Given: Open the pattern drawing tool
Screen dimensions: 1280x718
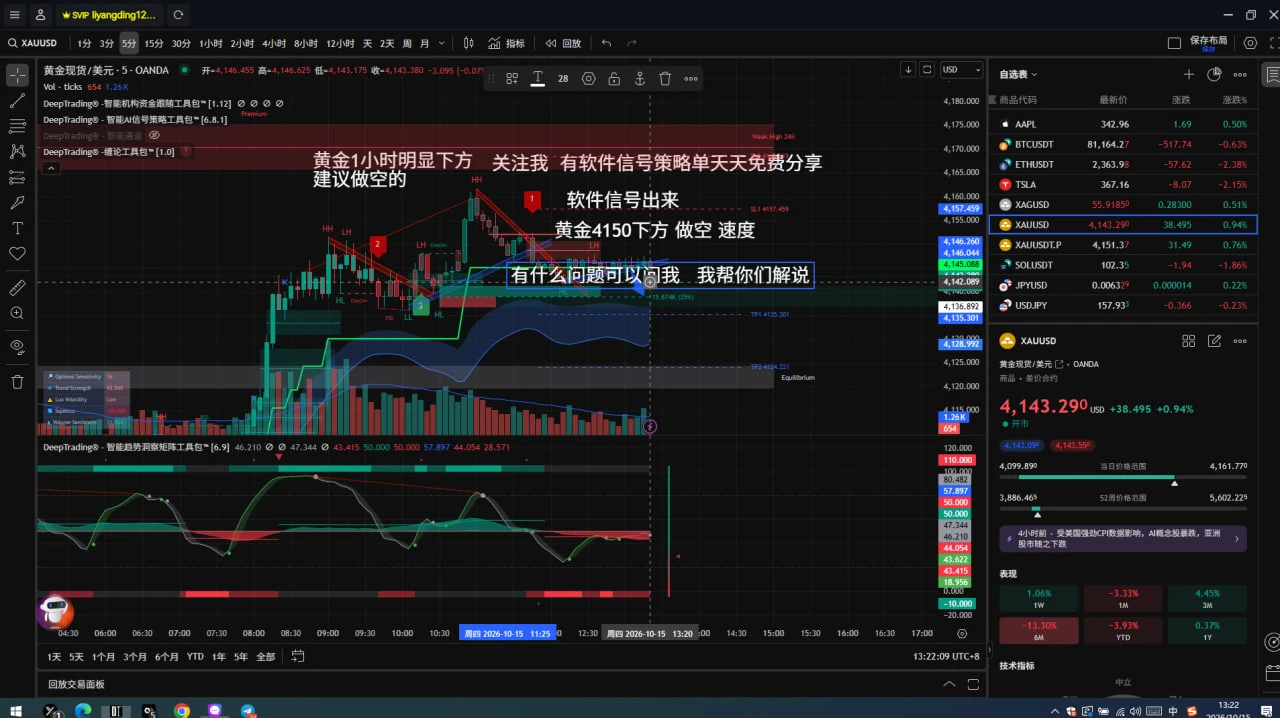Looking at the screenshot, I should (x=17, y=151).
